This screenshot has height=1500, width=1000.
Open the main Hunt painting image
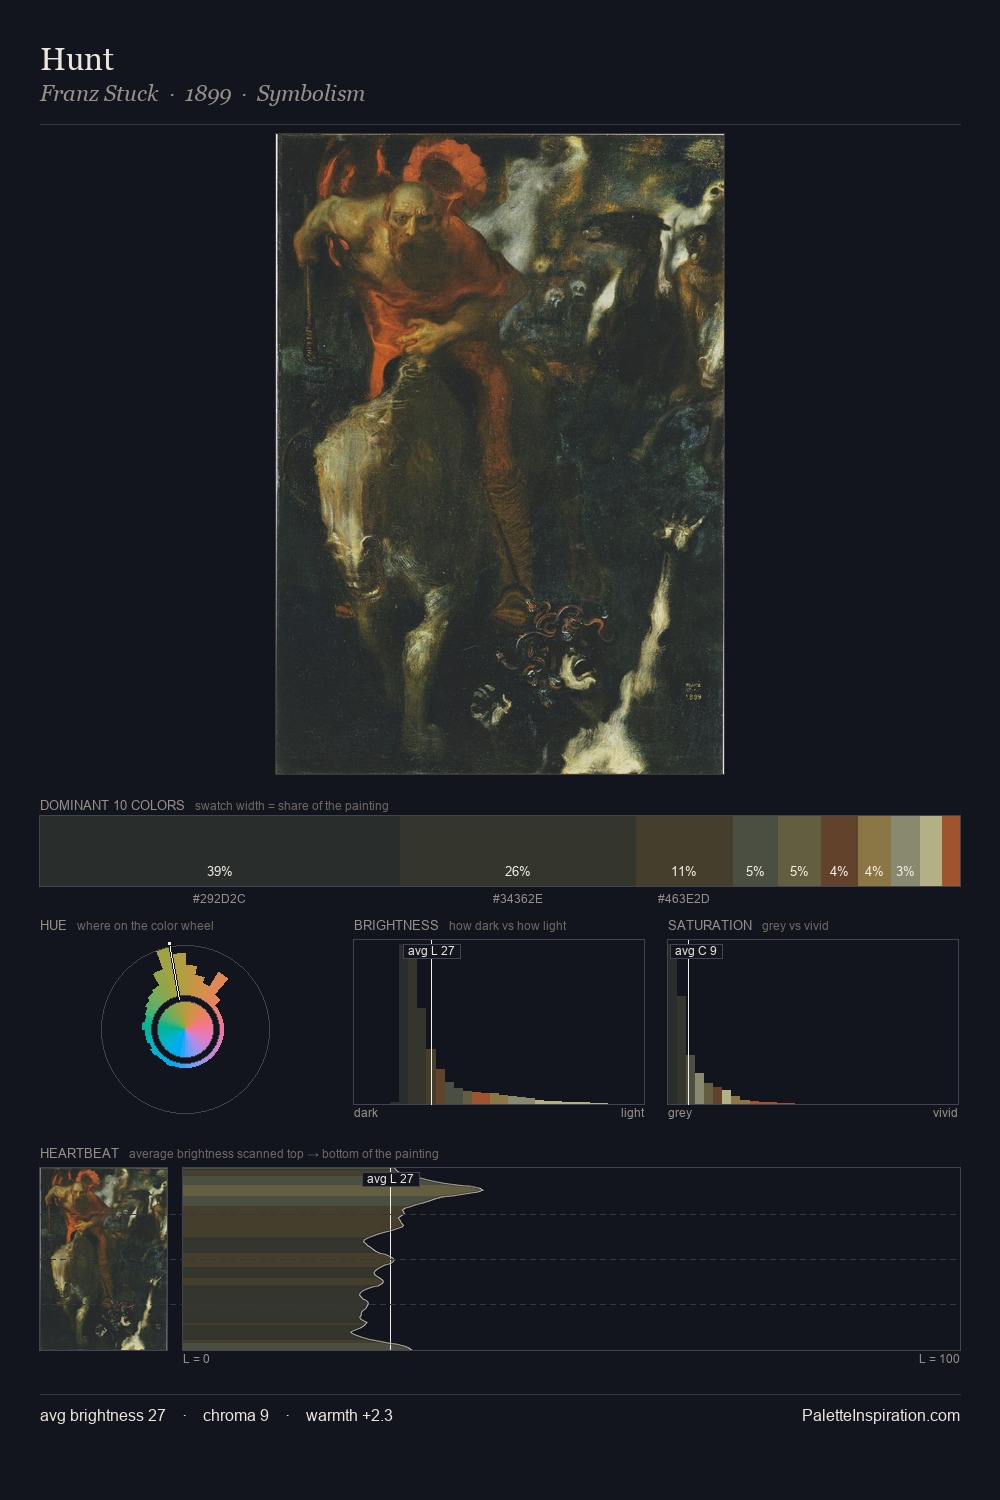tap(500, 454)
